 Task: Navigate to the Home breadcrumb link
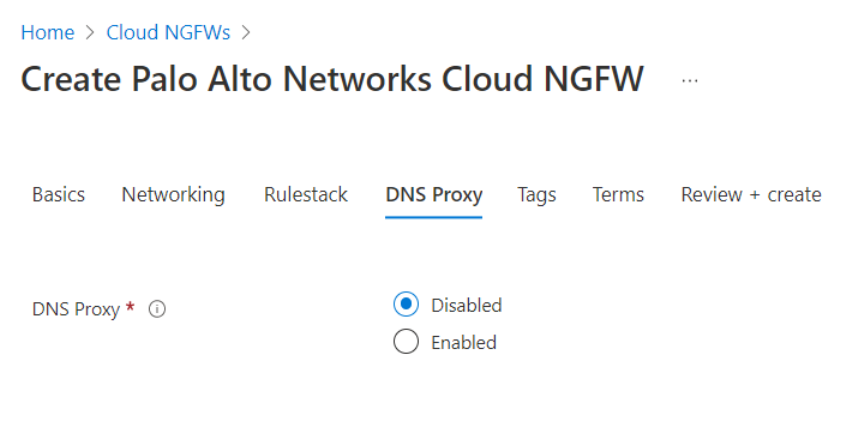point(48,33)
